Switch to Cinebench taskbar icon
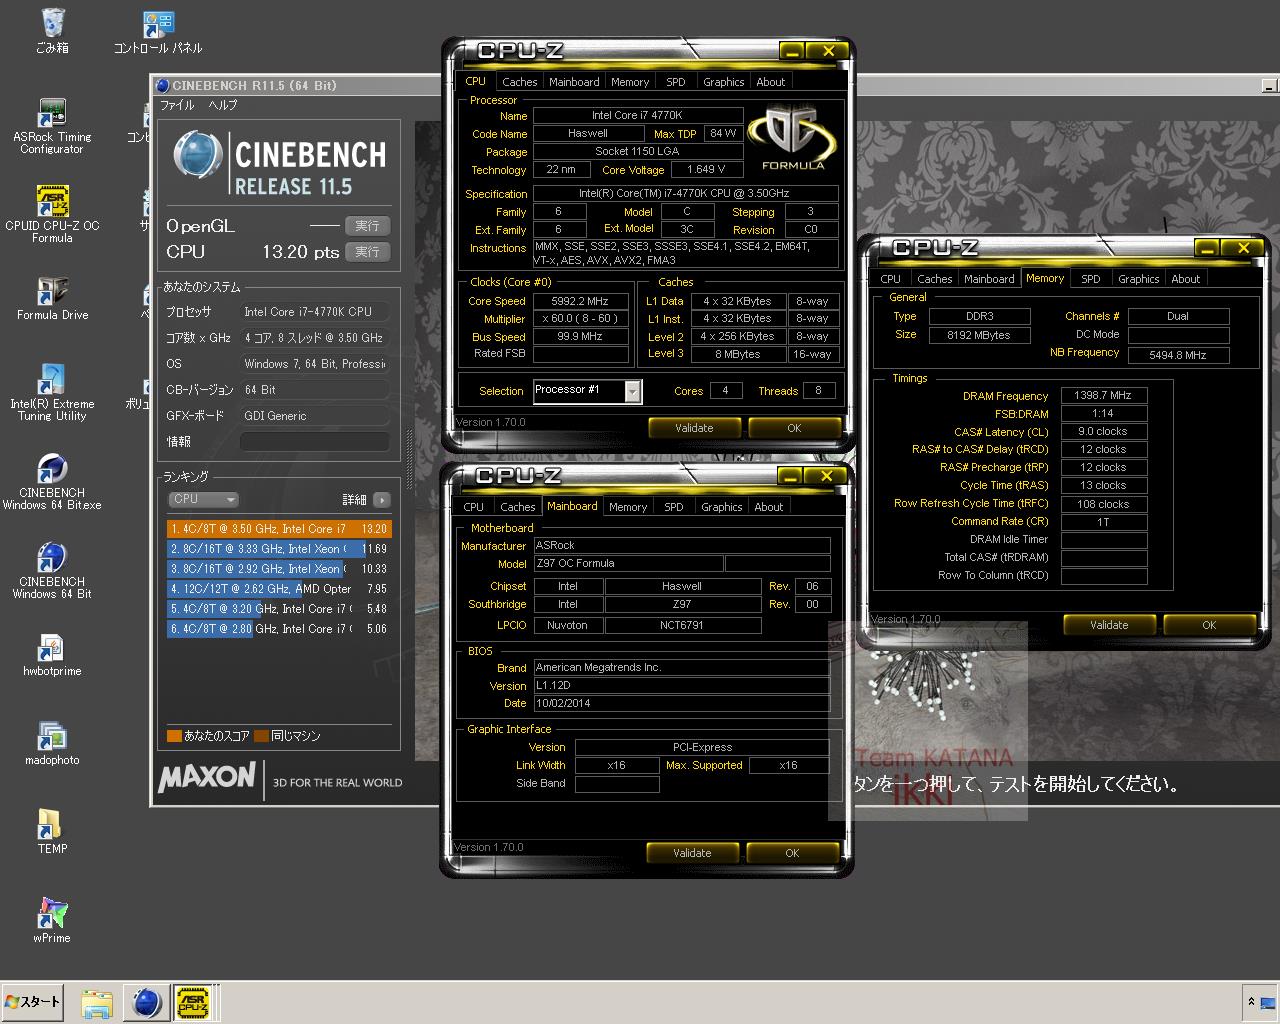This screenshot has height=1024, width=1280. [x=147, y=1002]
